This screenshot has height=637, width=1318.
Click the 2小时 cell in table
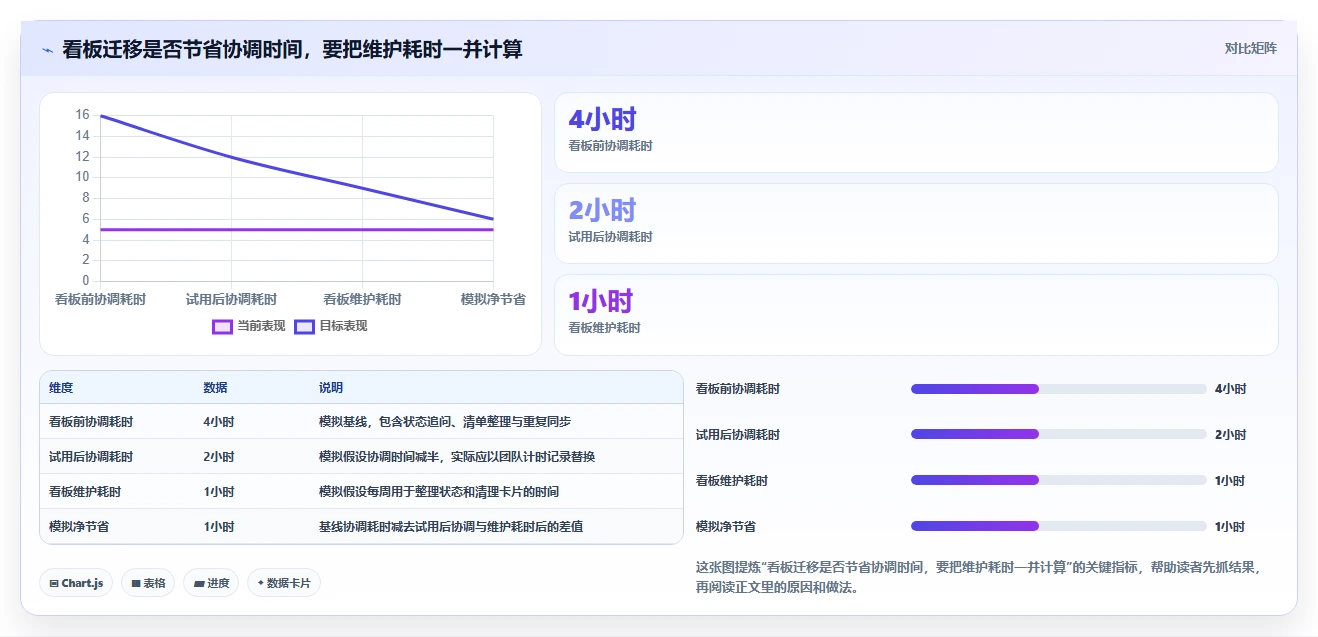pyautogui.click(x=219, y=457)
